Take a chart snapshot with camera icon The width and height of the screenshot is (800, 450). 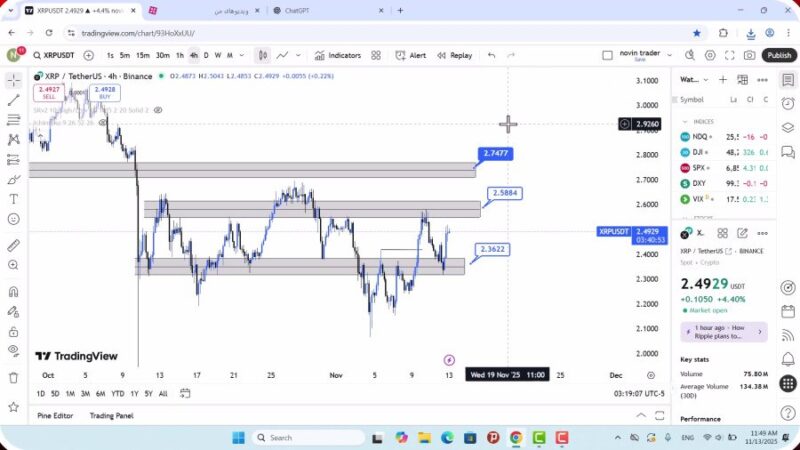pos(749,56)
